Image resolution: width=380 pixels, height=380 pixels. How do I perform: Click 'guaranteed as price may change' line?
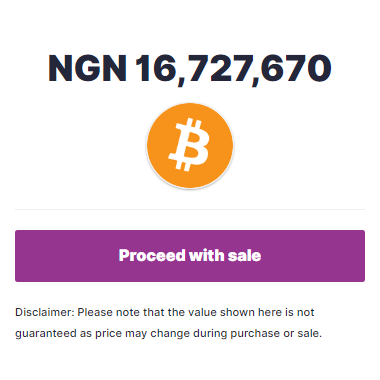coord(103,333)
